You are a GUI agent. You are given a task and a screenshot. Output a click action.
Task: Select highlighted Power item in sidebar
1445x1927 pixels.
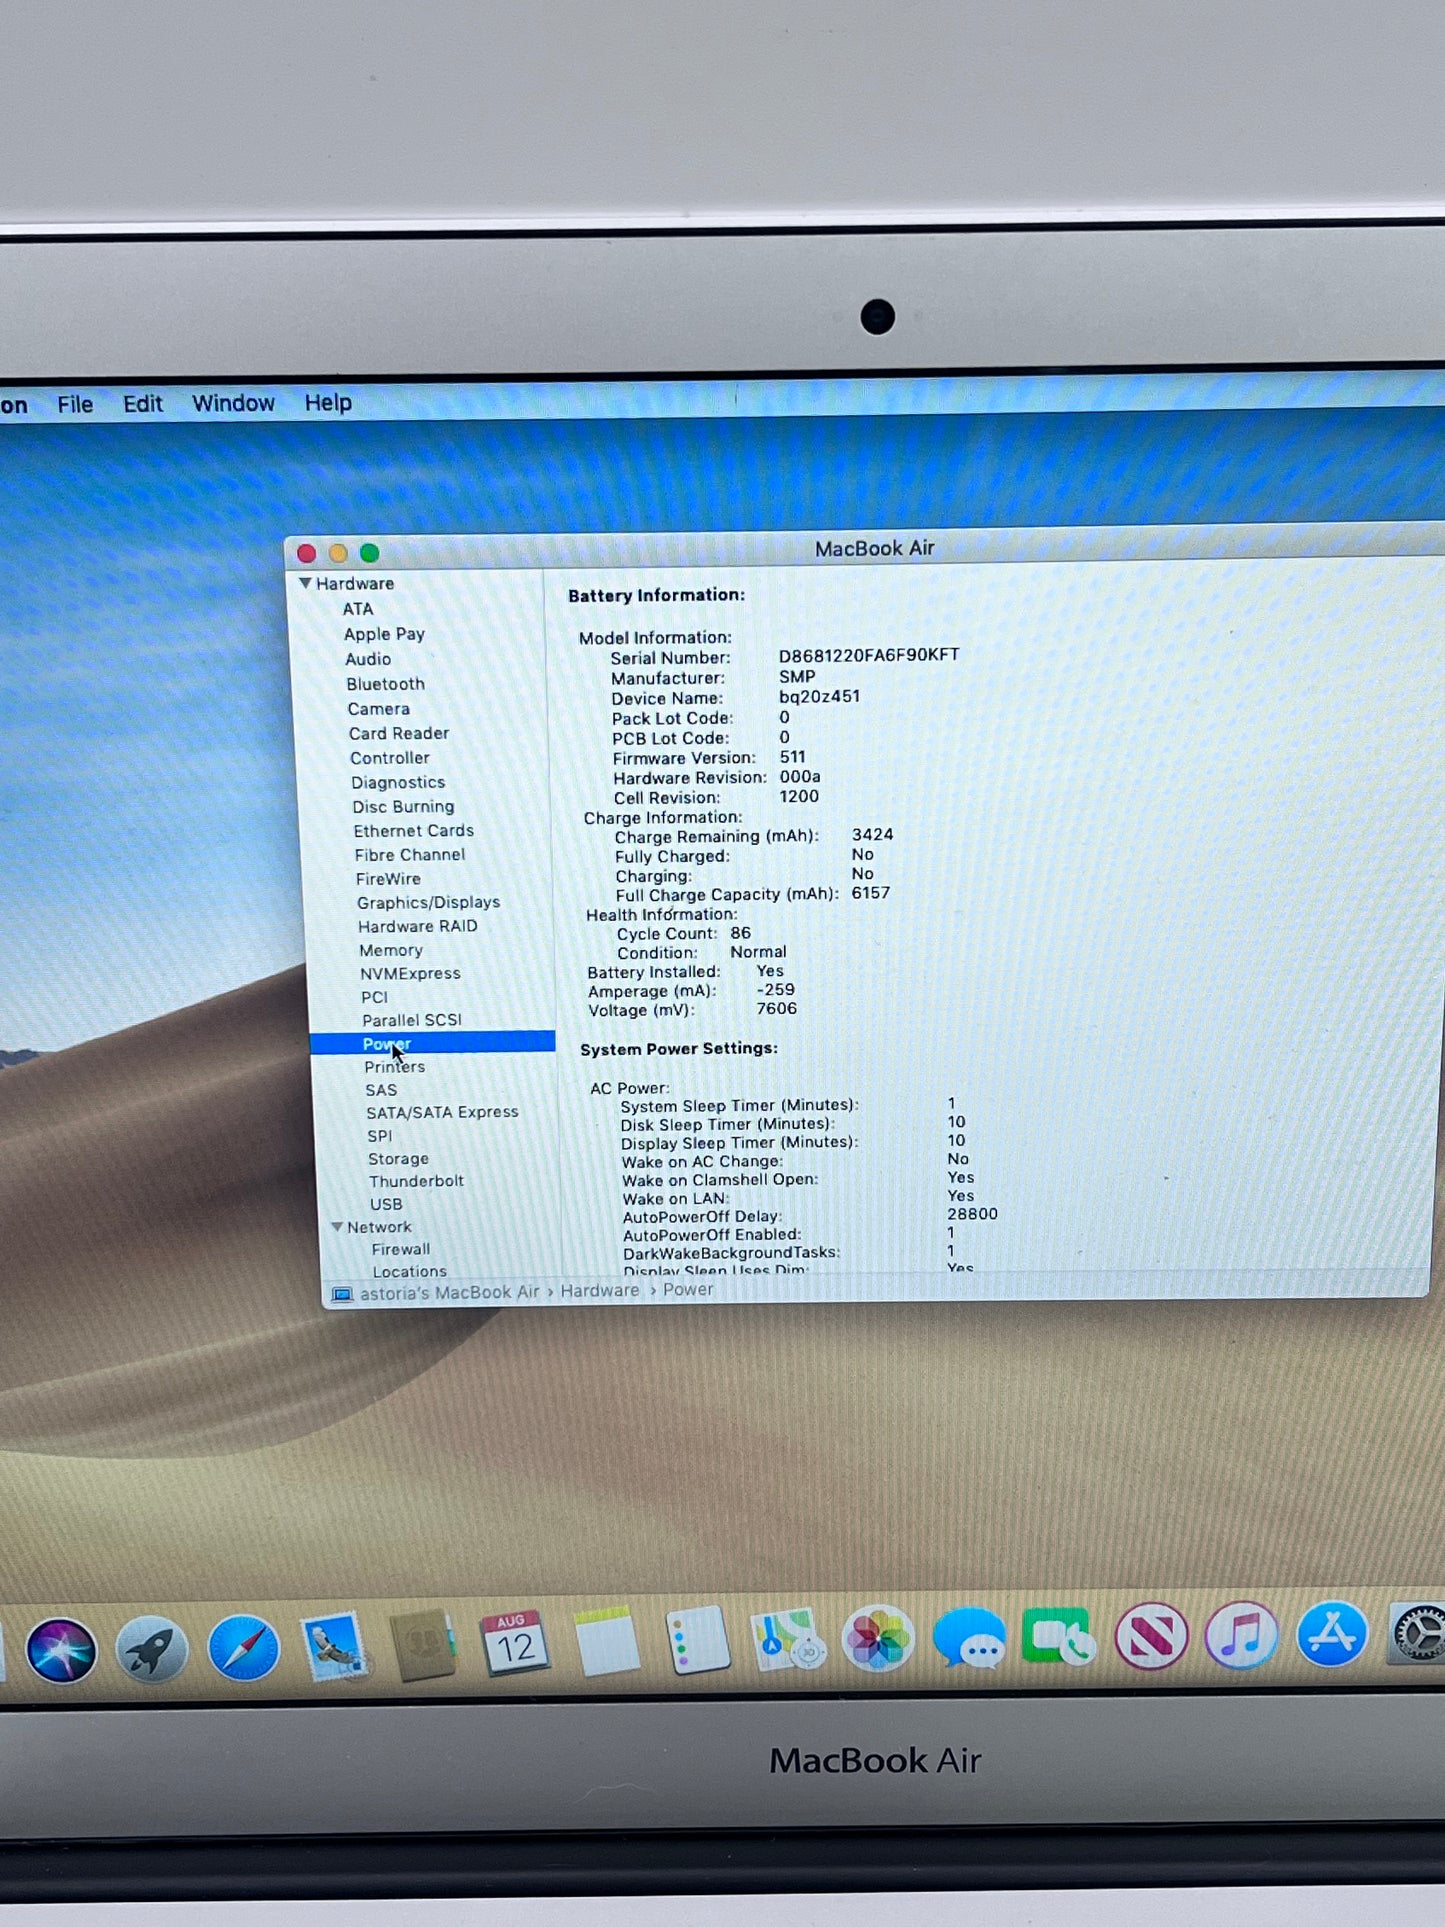(x=432, y=1043)
